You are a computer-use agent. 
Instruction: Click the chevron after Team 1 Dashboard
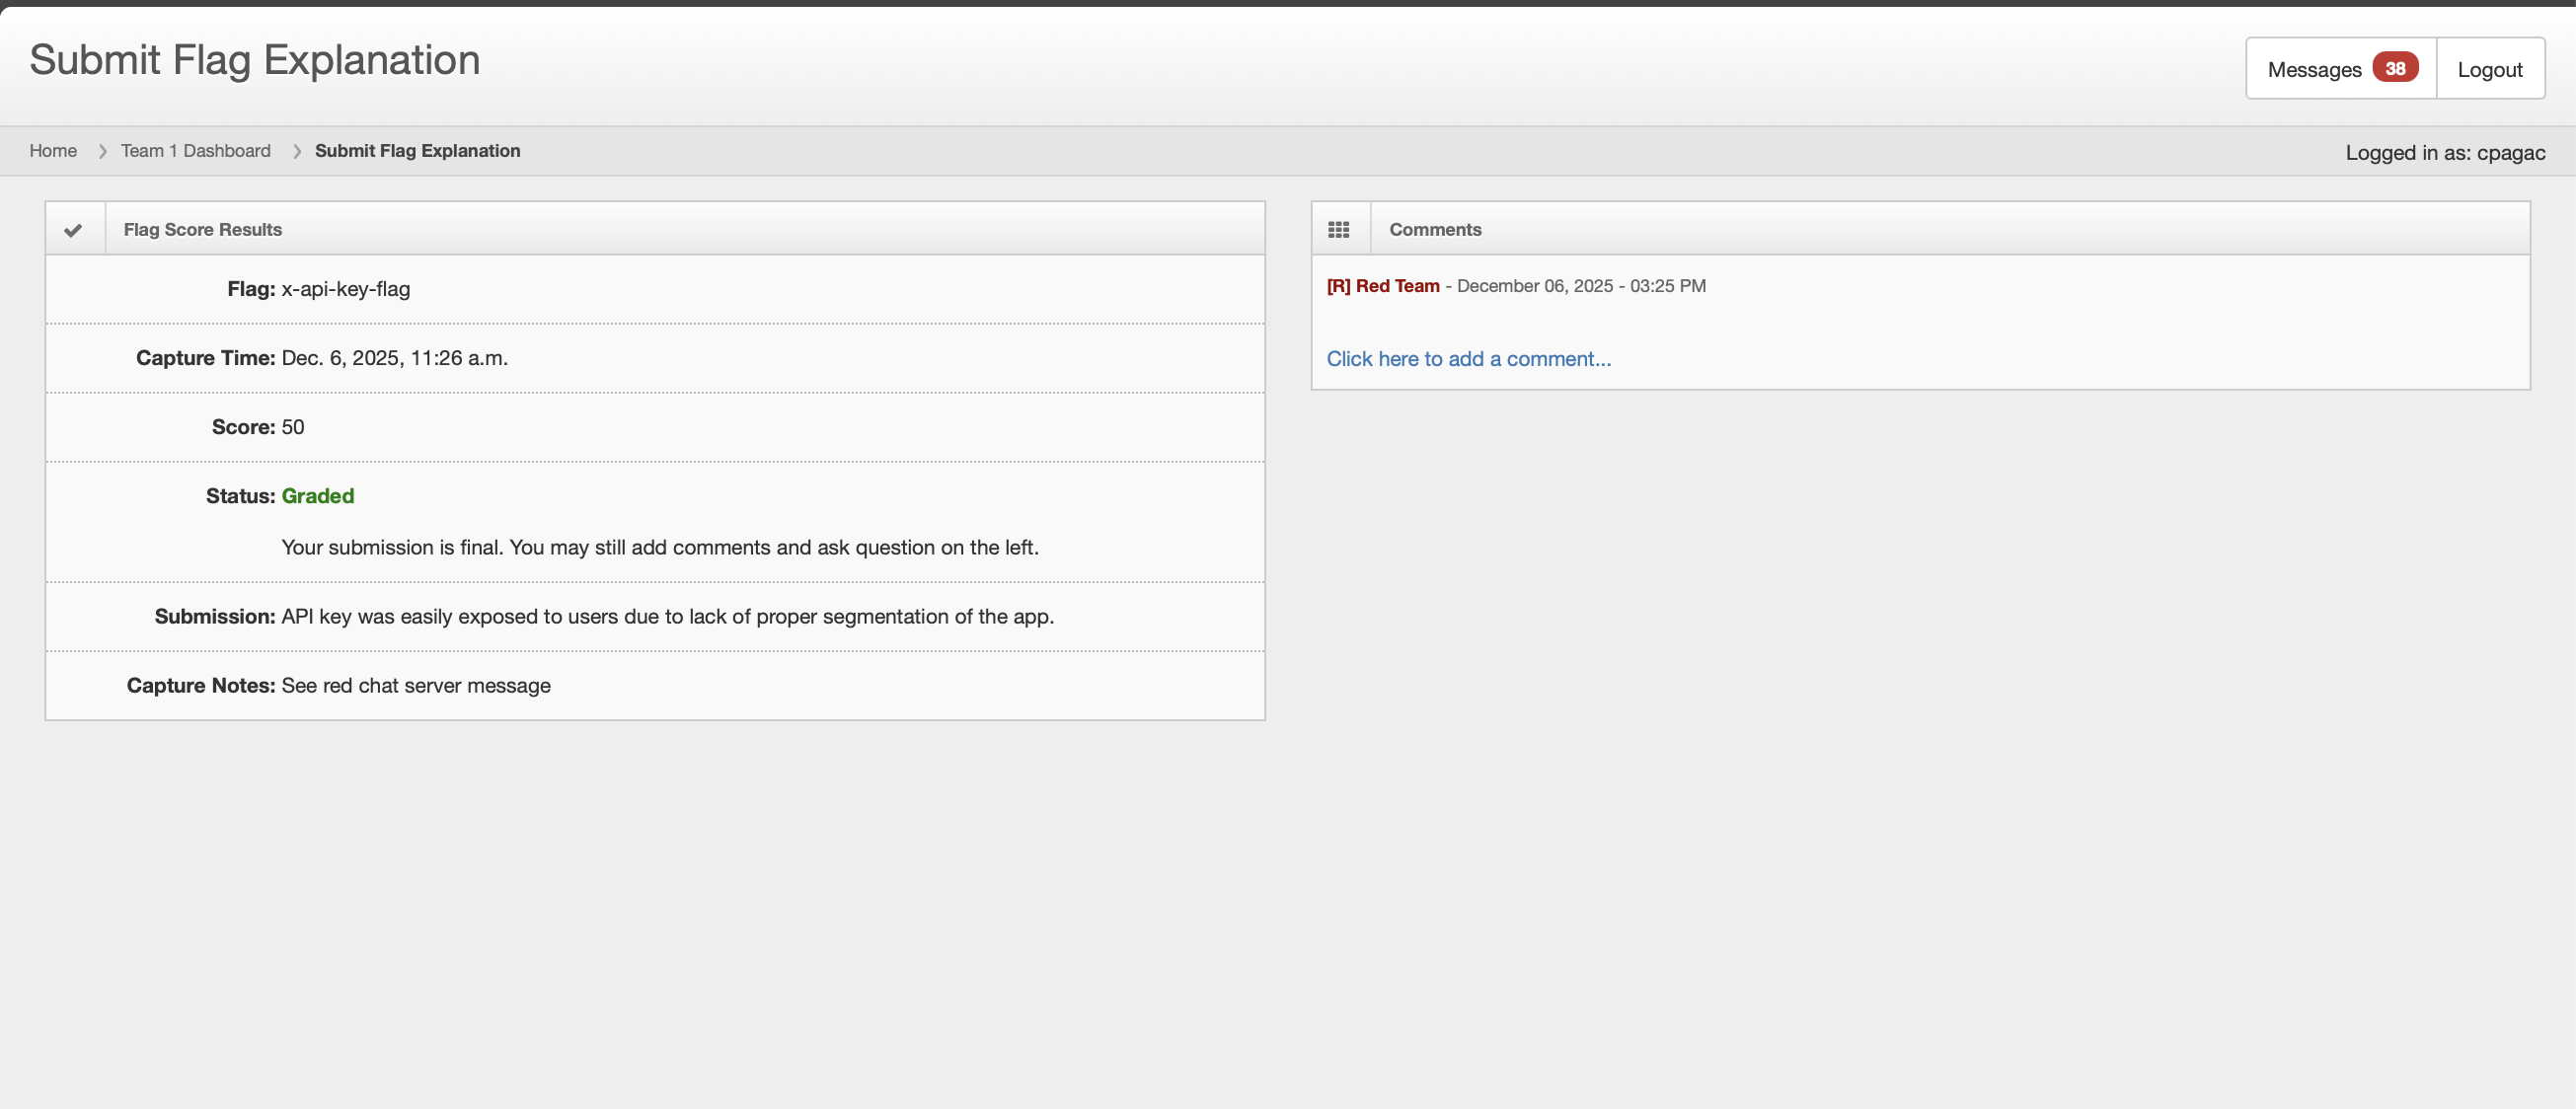point(297,151)
